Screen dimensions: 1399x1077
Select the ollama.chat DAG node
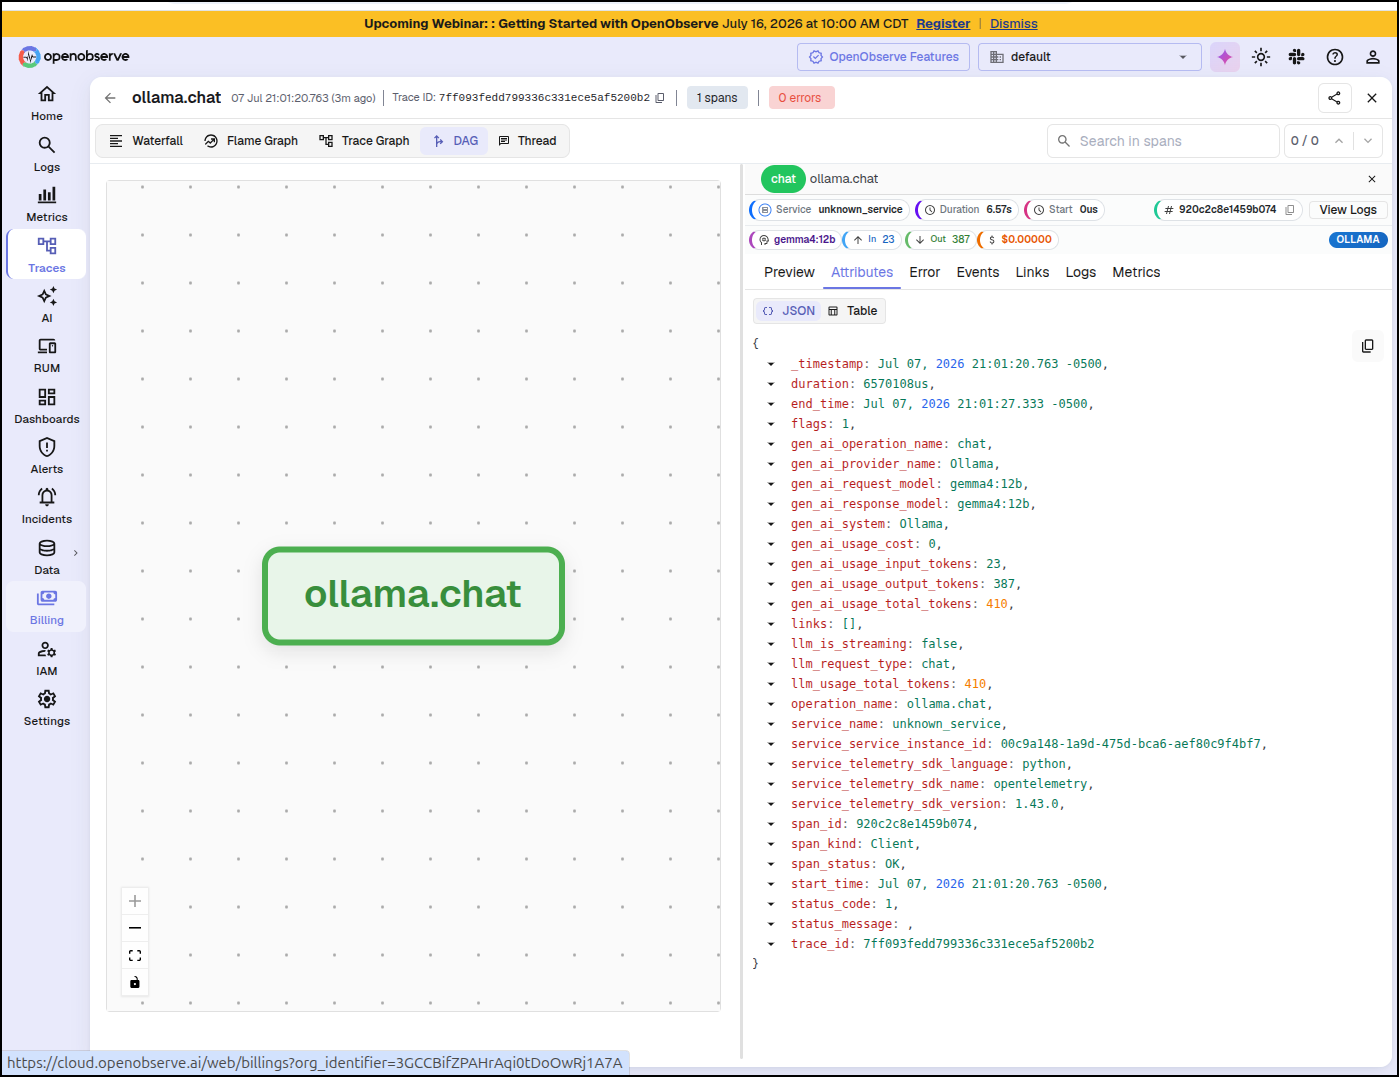413,595
